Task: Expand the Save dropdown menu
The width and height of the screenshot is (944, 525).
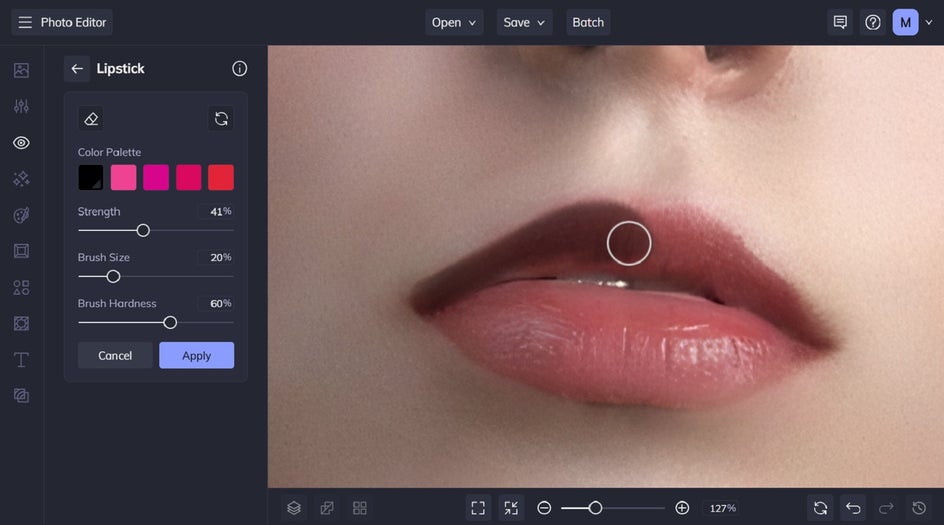Action: pyautogui.click(x=525, y=22)
